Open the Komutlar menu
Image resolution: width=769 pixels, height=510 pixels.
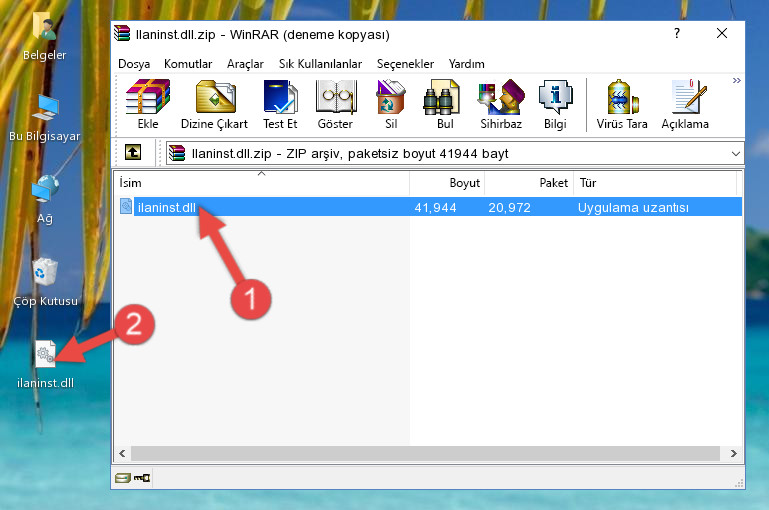point(188,64)
